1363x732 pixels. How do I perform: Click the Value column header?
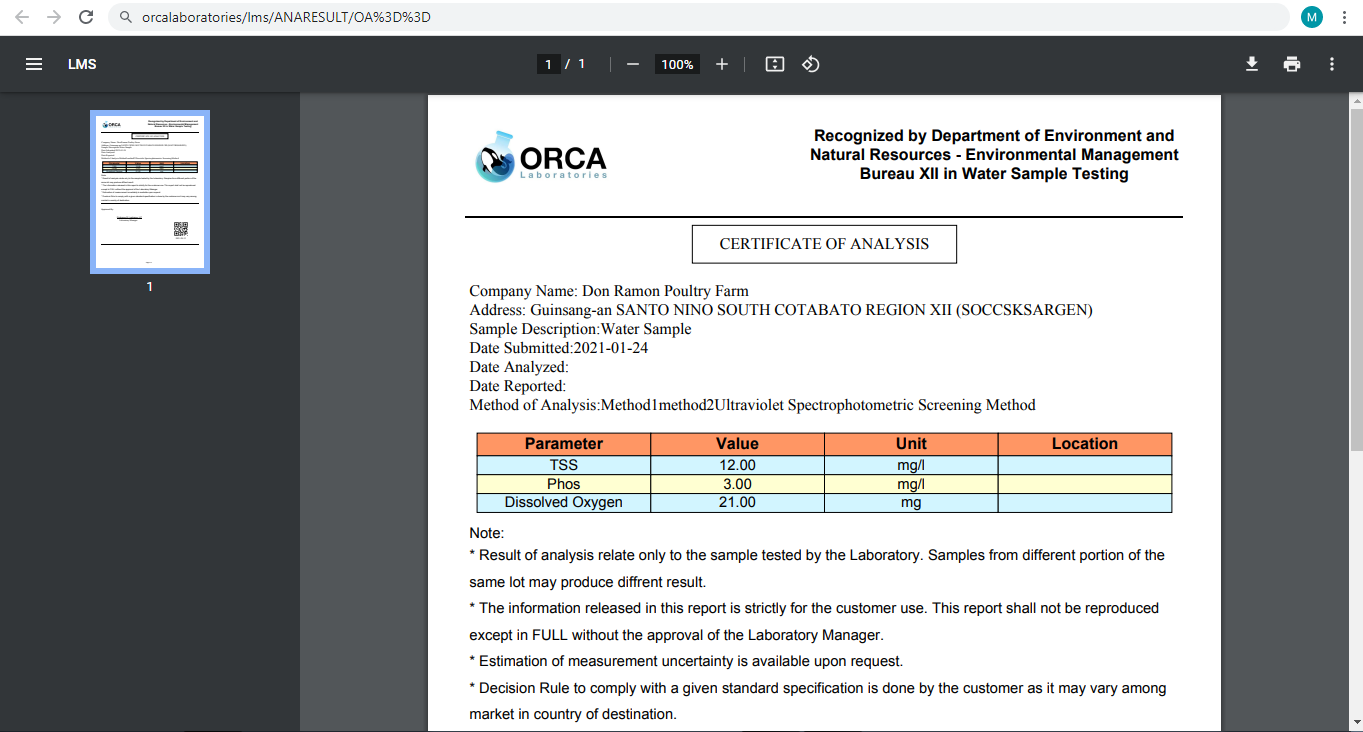[737, 444]
